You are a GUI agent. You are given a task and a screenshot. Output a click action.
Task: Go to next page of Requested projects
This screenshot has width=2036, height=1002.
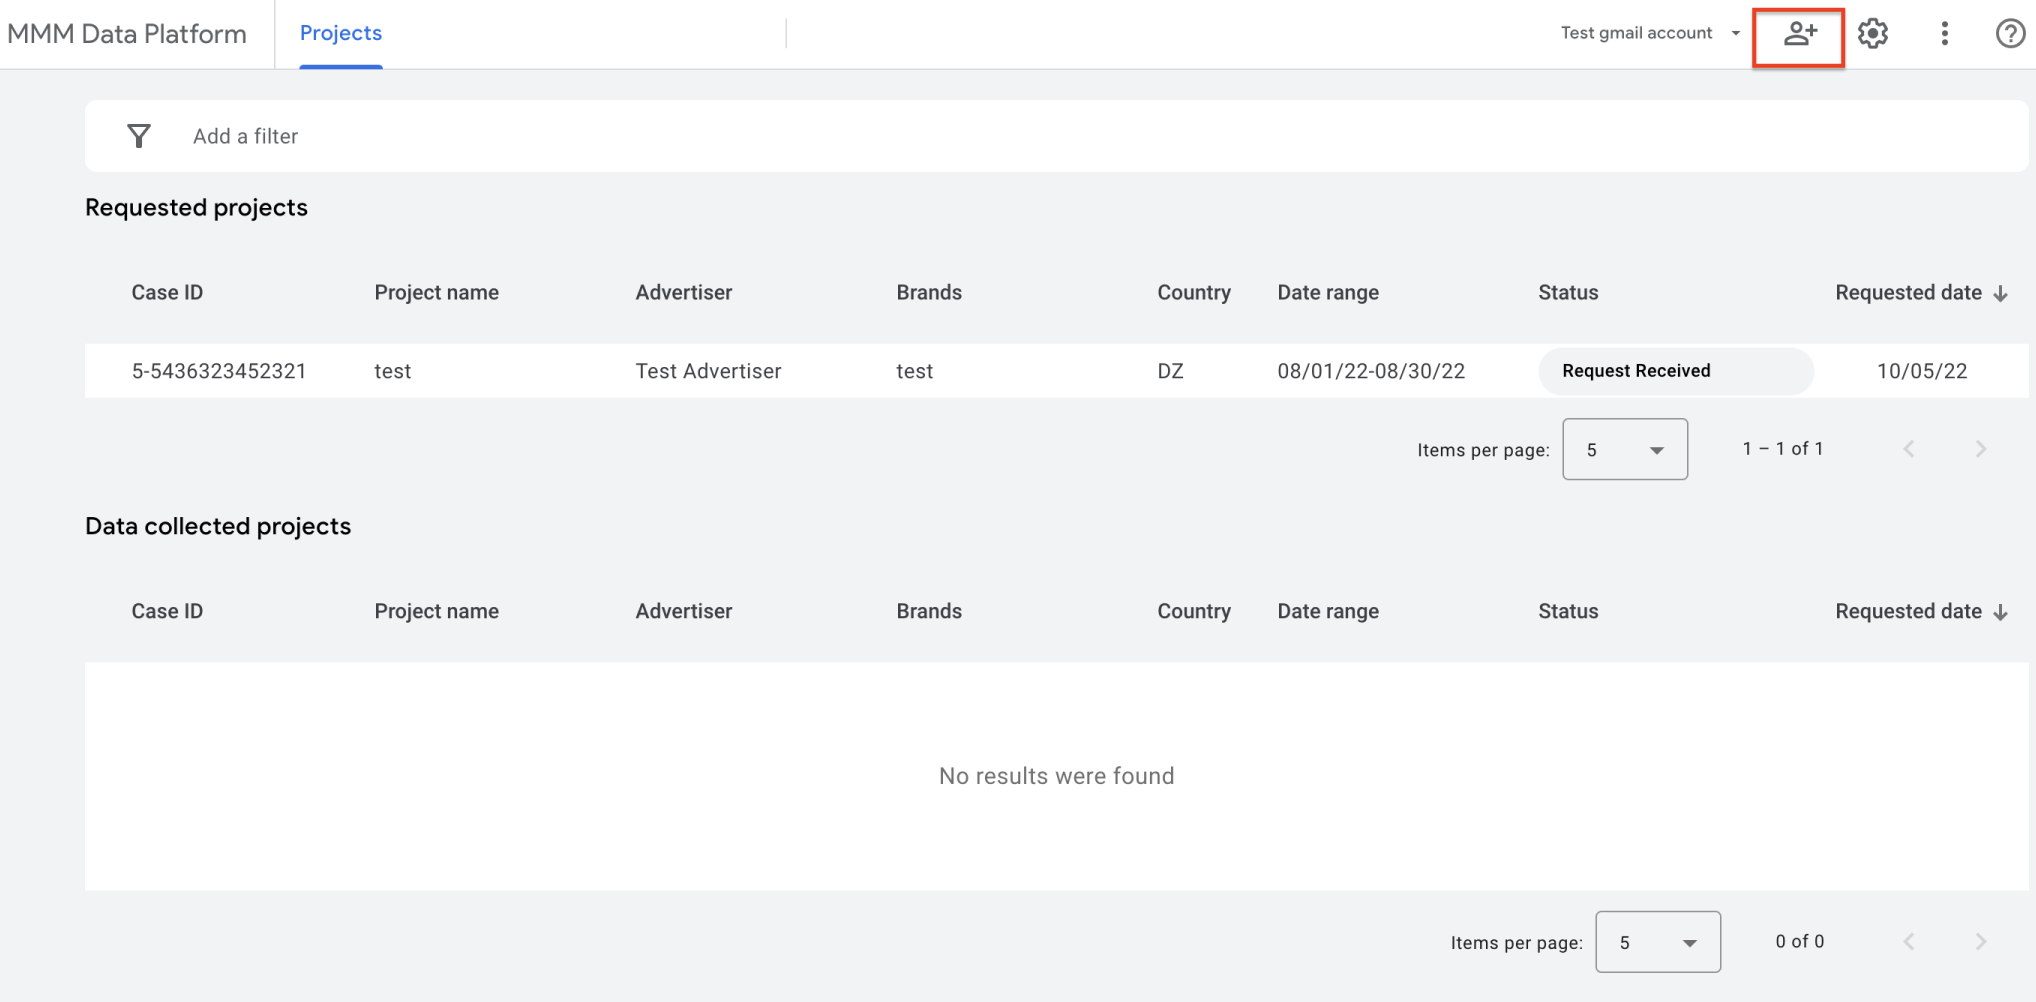coord(1980,449)
